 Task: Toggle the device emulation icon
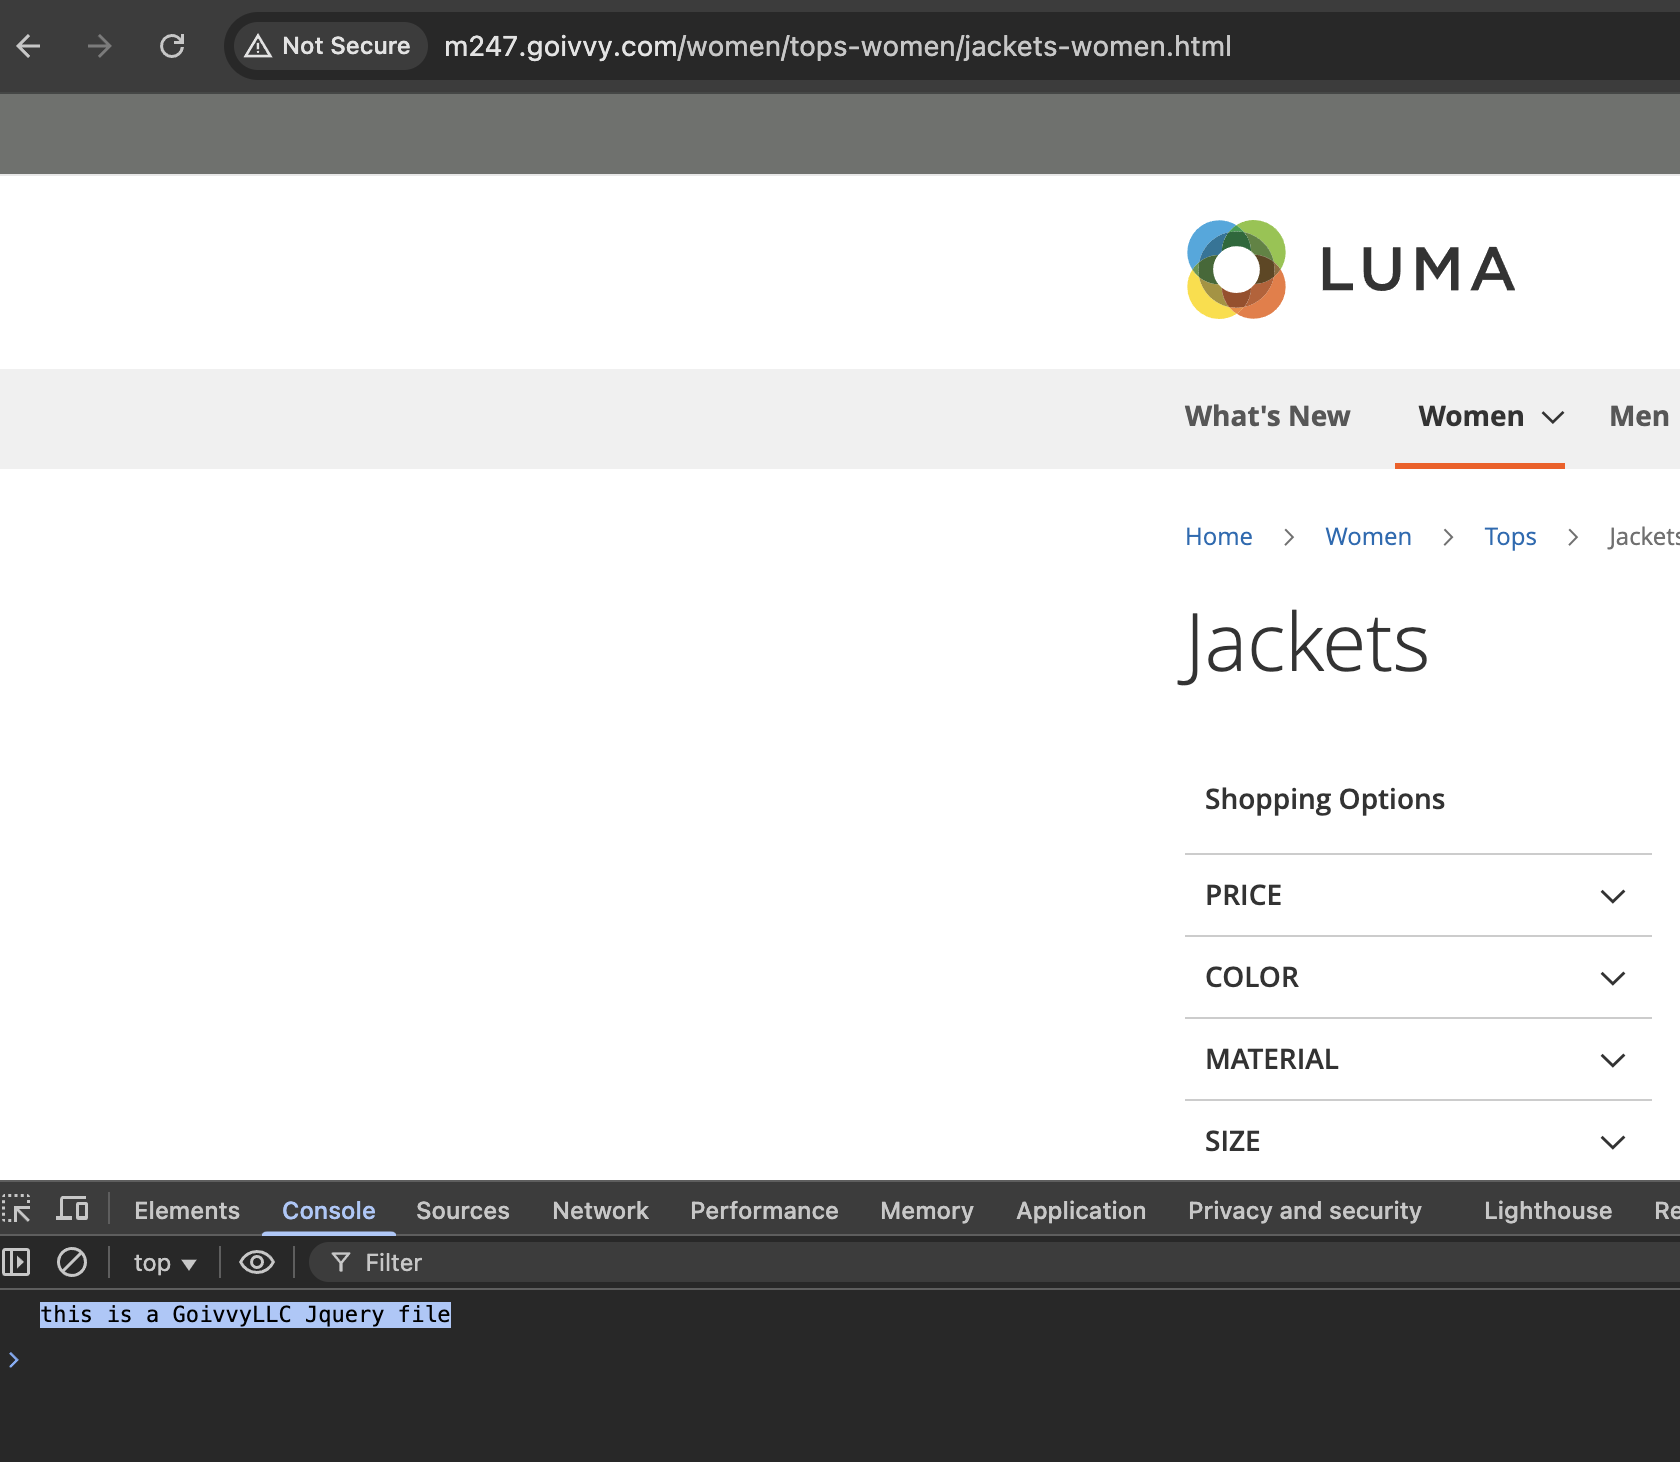tap(71, 1208)
